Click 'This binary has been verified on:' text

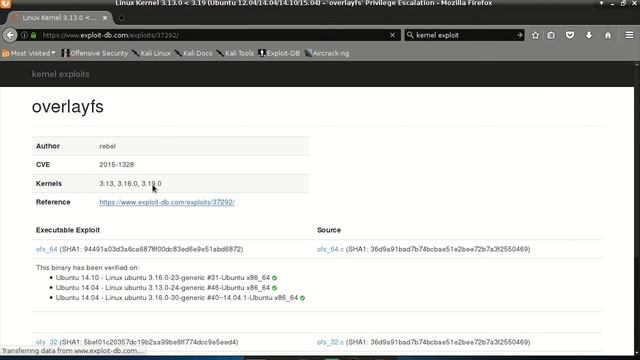[x=87, y=268]
